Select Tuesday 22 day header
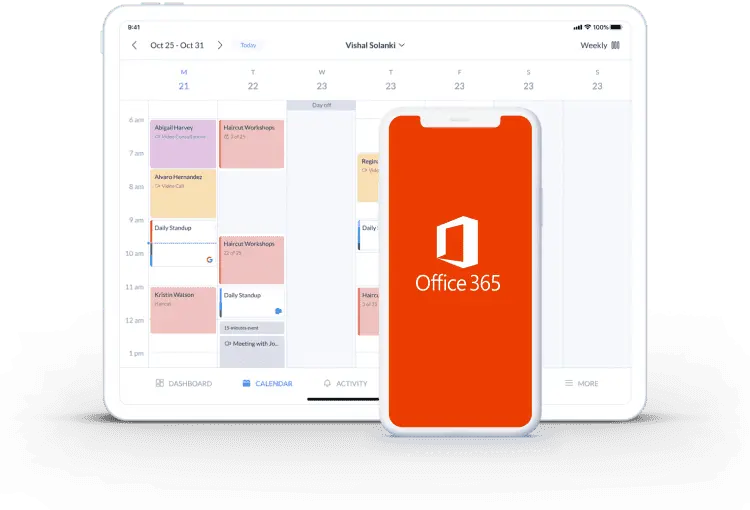 (253, 79)
